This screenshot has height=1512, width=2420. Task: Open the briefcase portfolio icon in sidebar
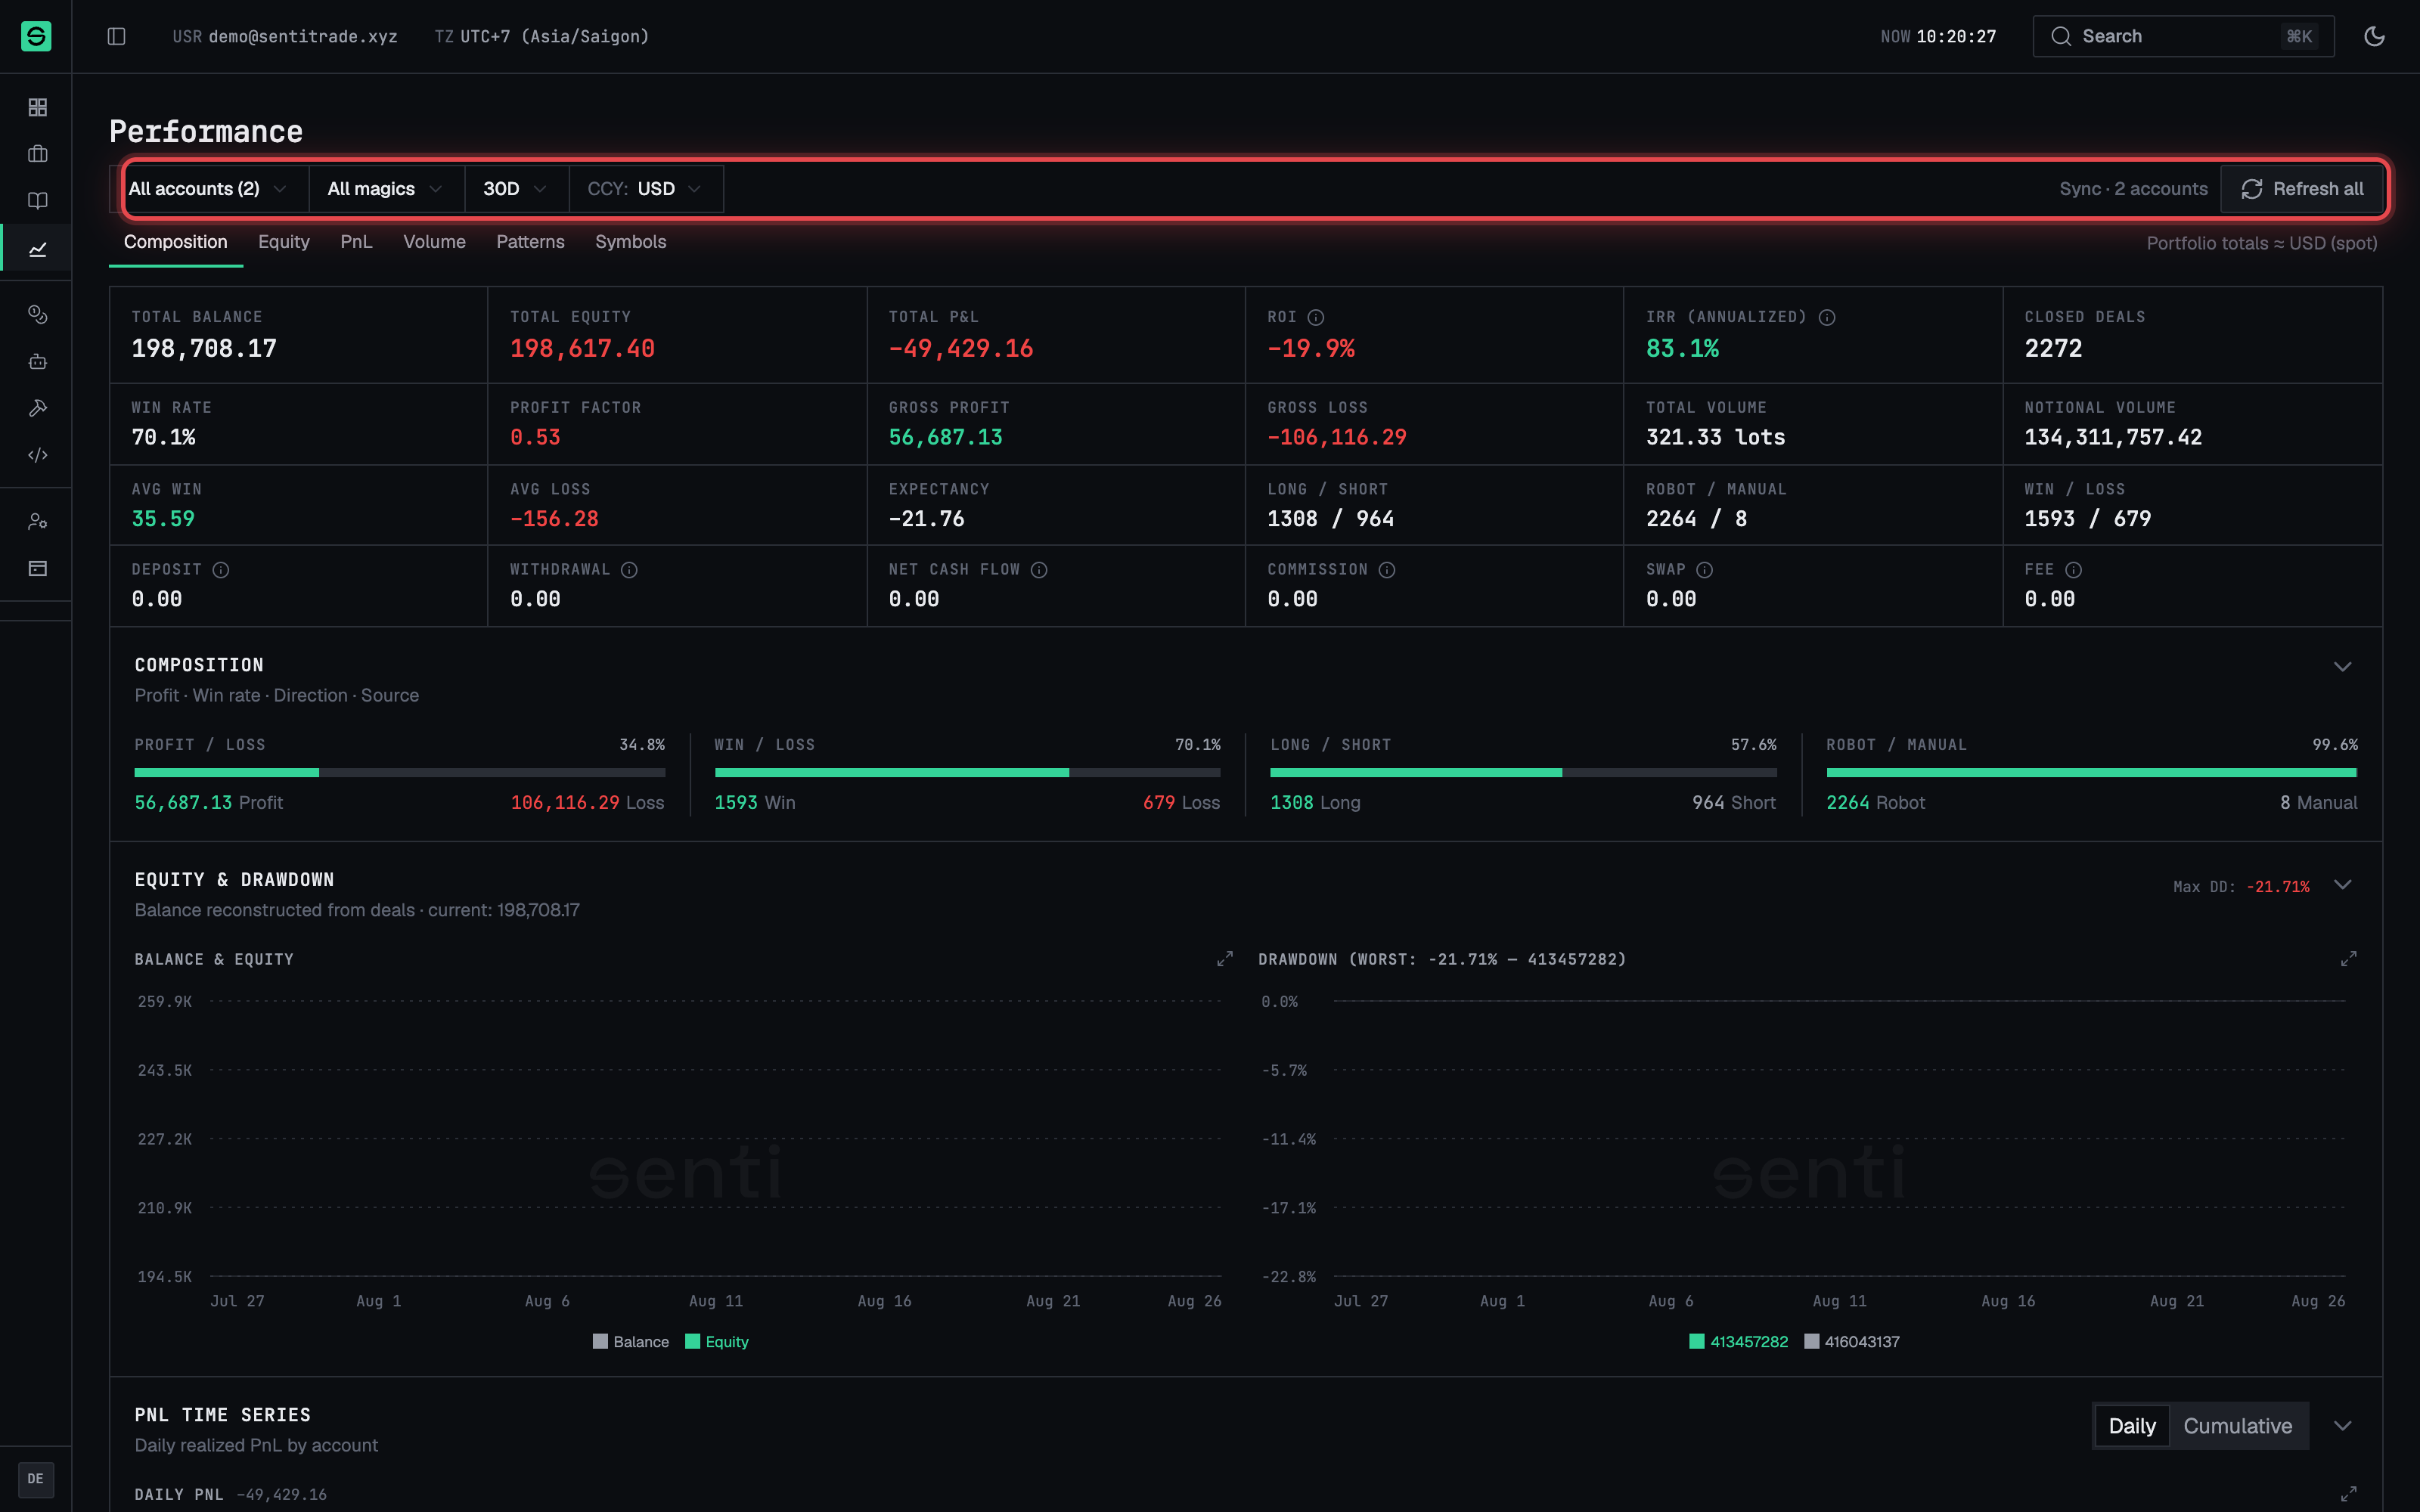37,154
